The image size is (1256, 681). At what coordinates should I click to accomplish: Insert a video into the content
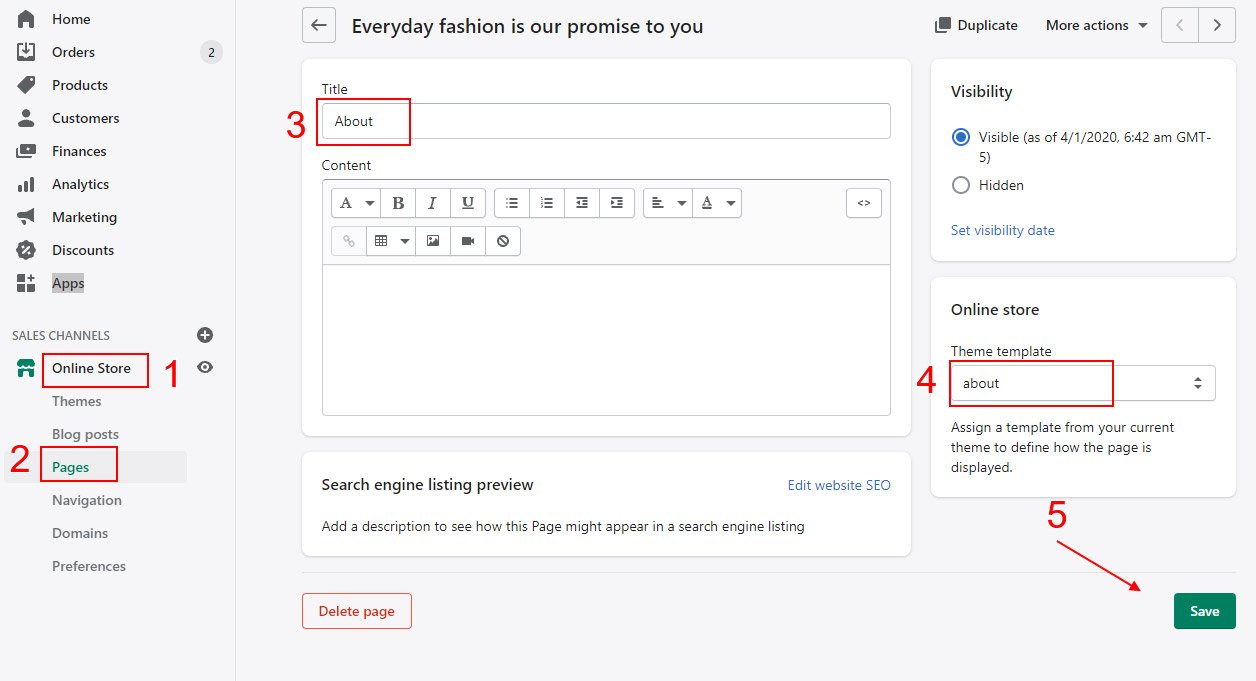467,241
